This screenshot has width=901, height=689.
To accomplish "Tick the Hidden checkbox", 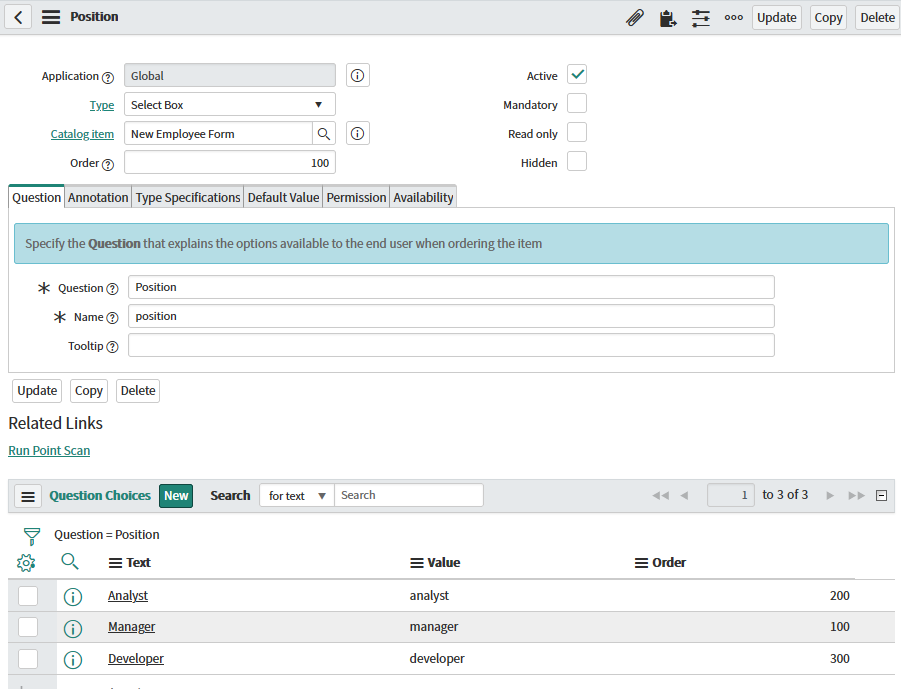I will [577, 161].
